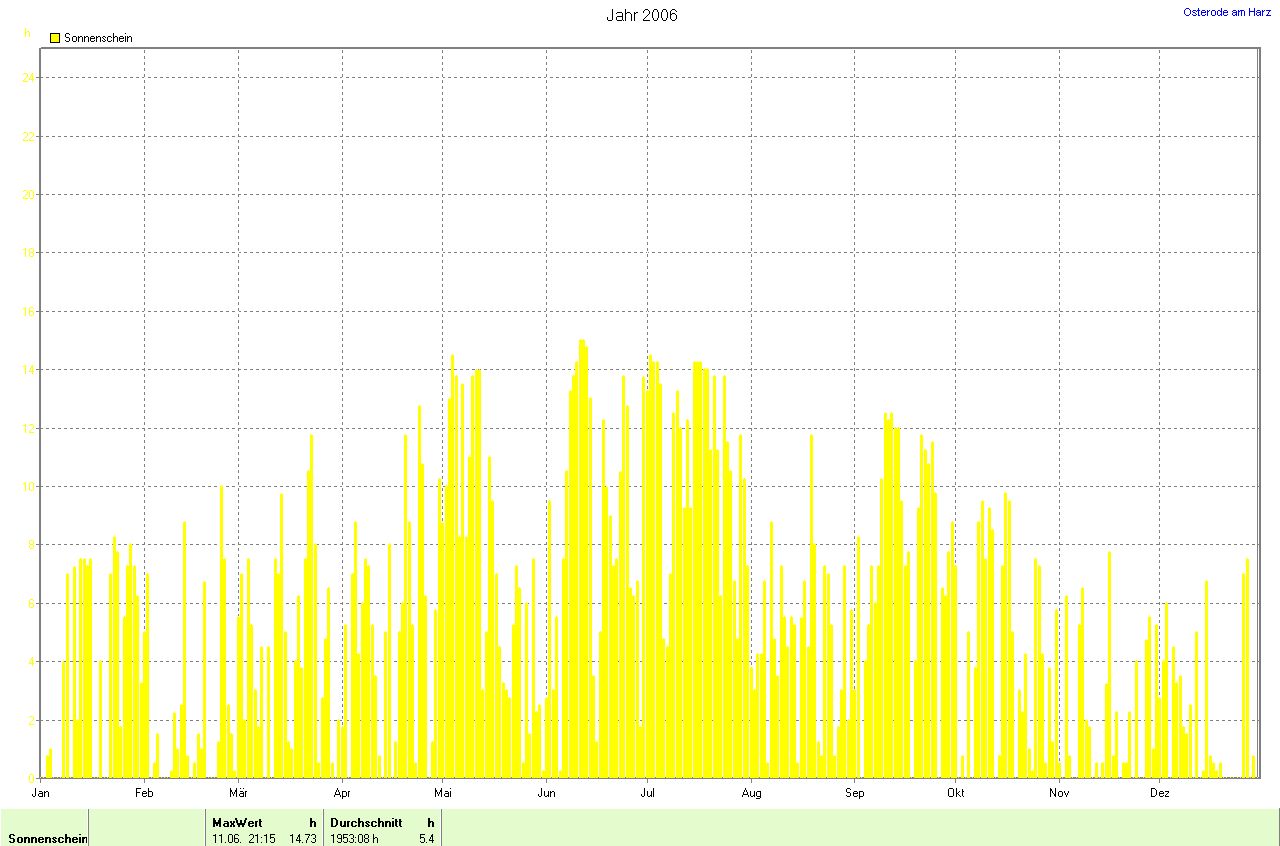Select the Mai month axis label

(x=443, y=793)
